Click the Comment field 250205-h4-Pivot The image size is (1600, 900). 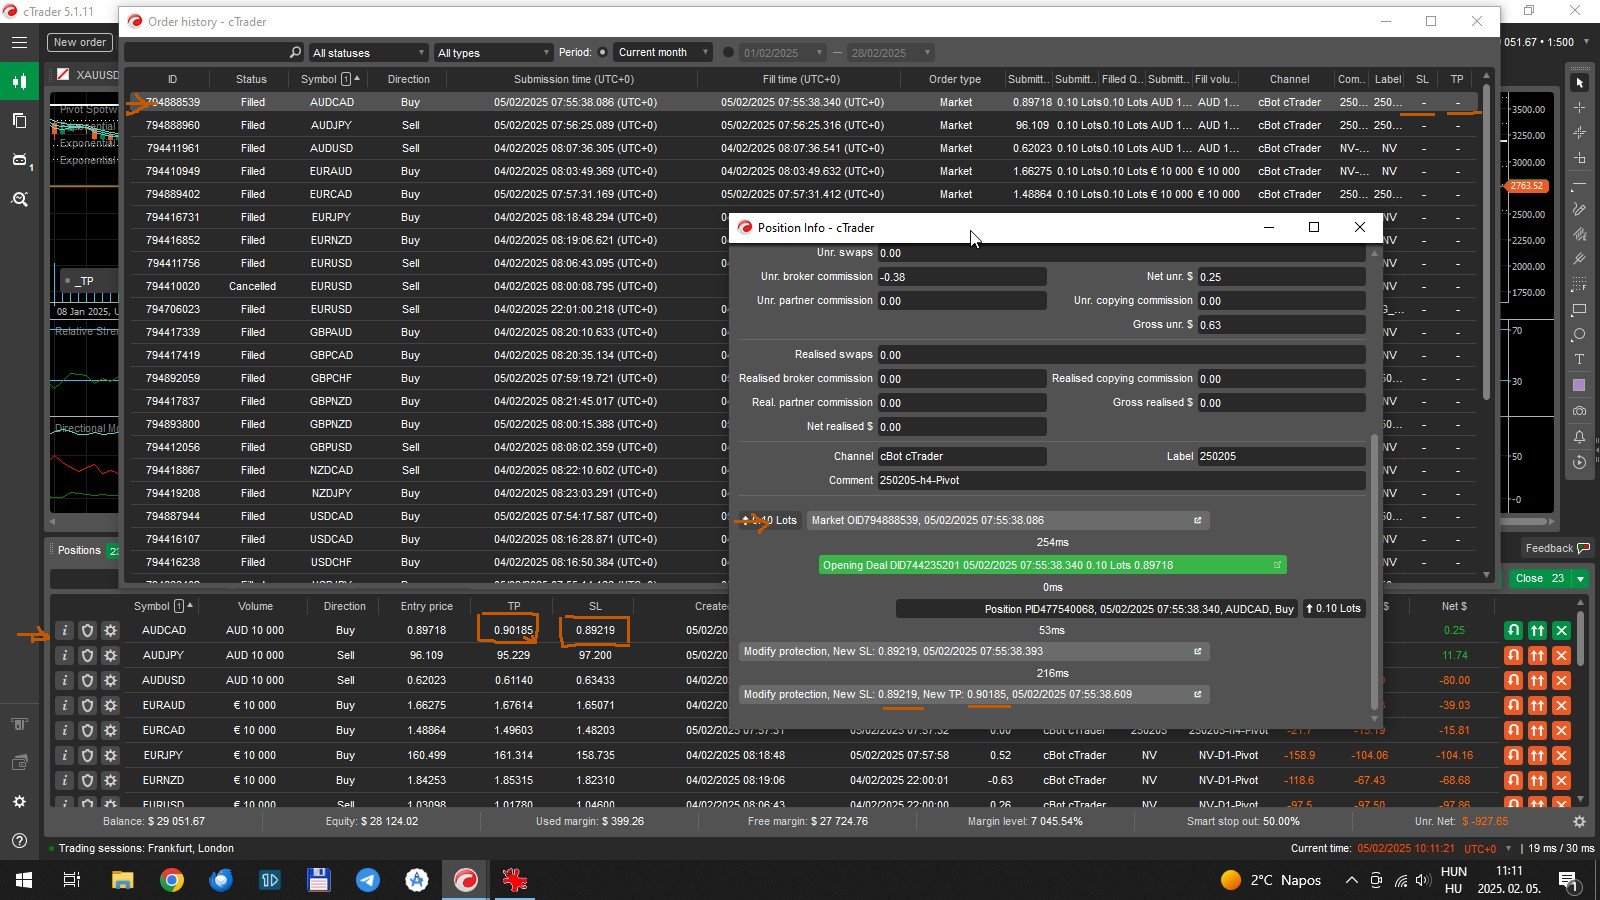click(1121, 480)
